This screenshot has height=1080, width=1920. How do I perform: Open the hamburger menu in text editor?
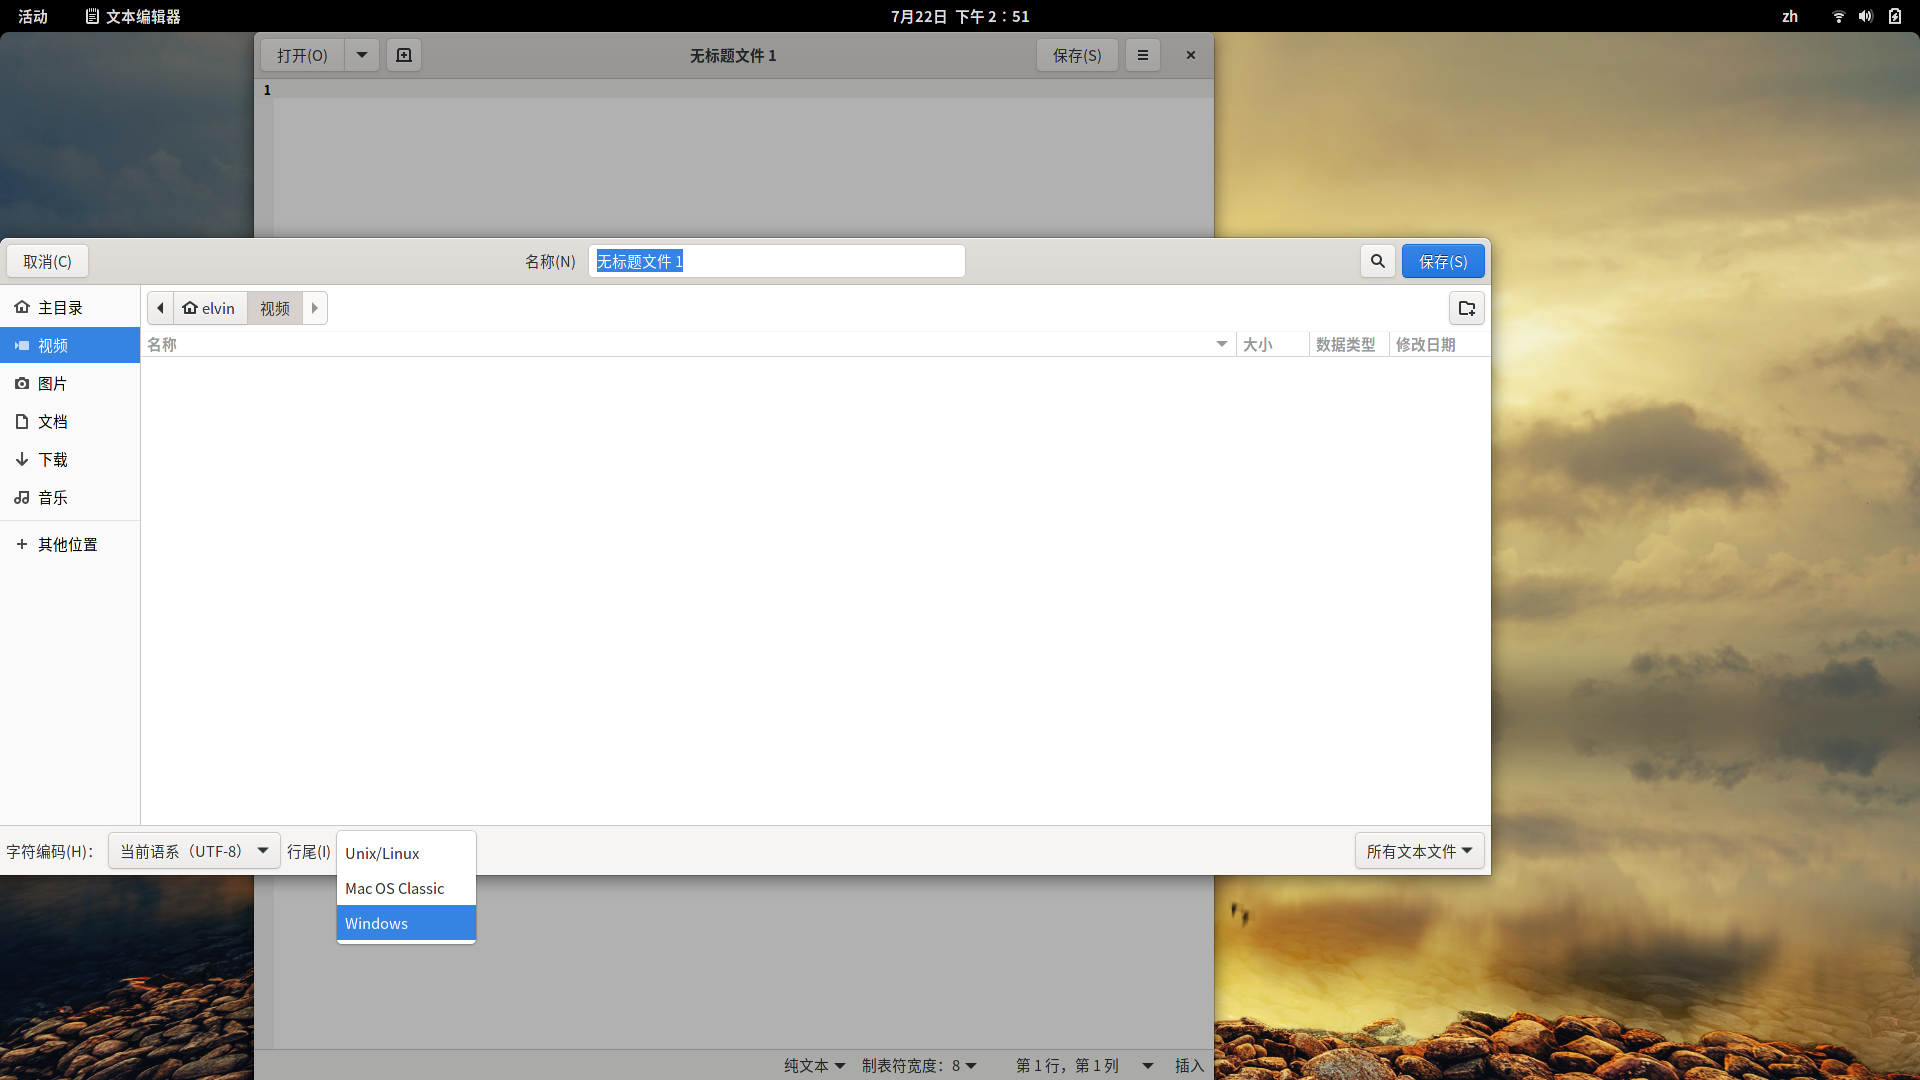1142,55
